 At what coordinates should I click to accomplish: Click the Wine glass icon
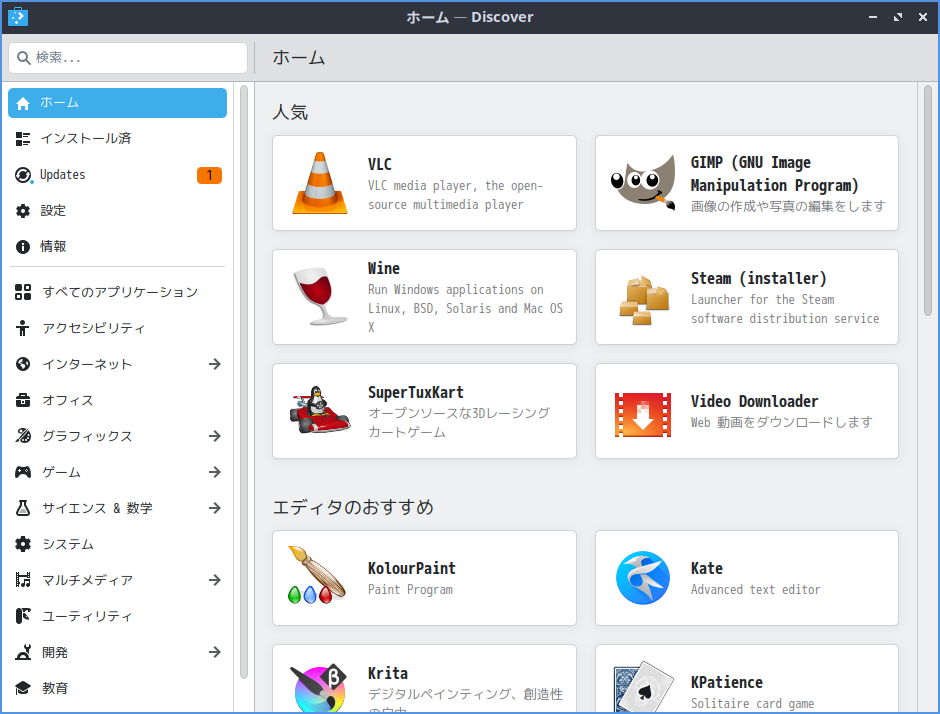coord(320,297)
